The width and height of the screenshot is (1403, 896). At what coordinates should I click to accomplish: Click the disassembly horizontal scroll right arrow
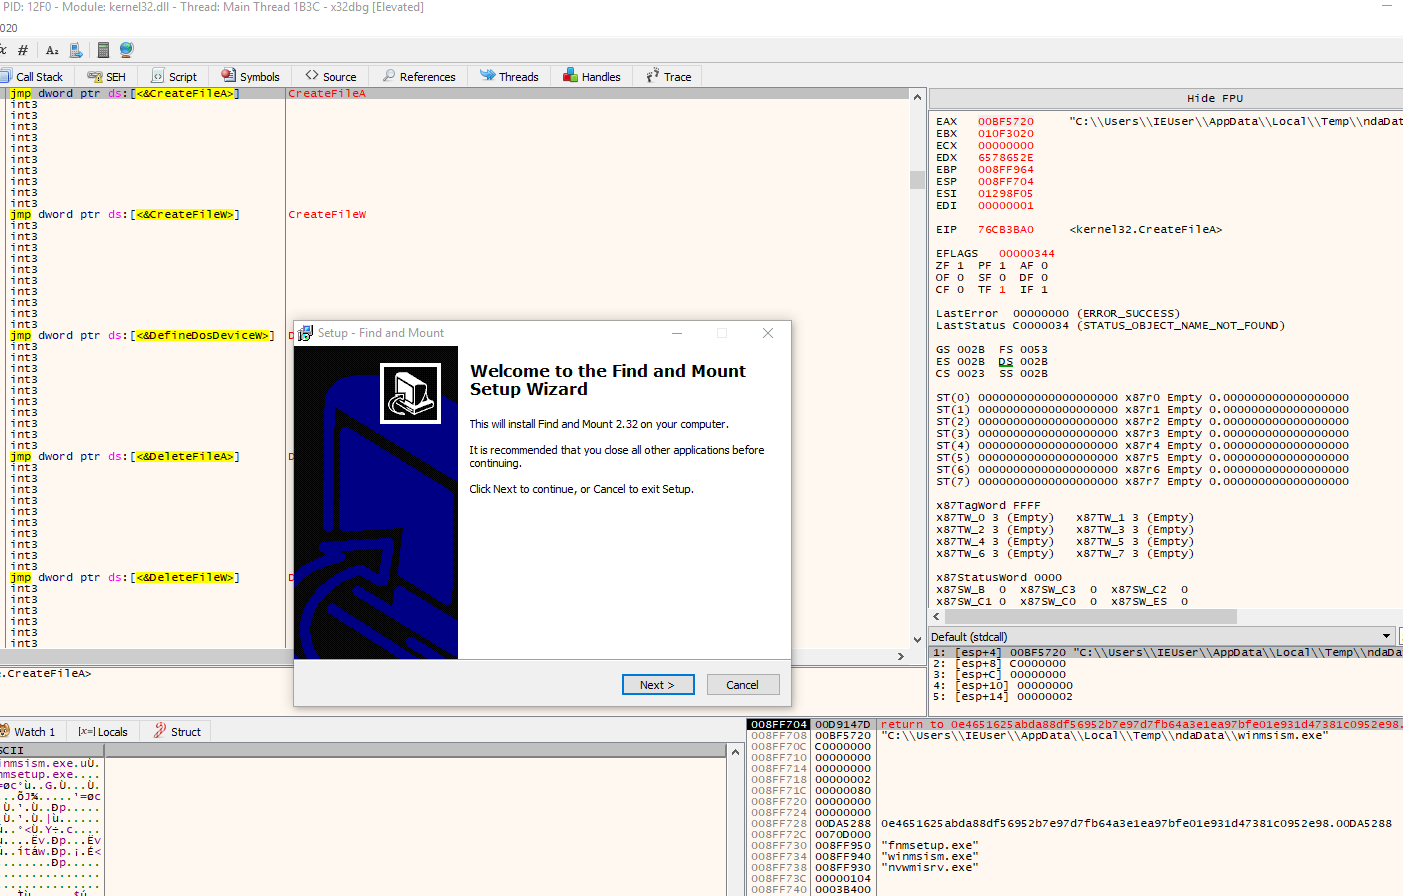[x=901, y=656]
